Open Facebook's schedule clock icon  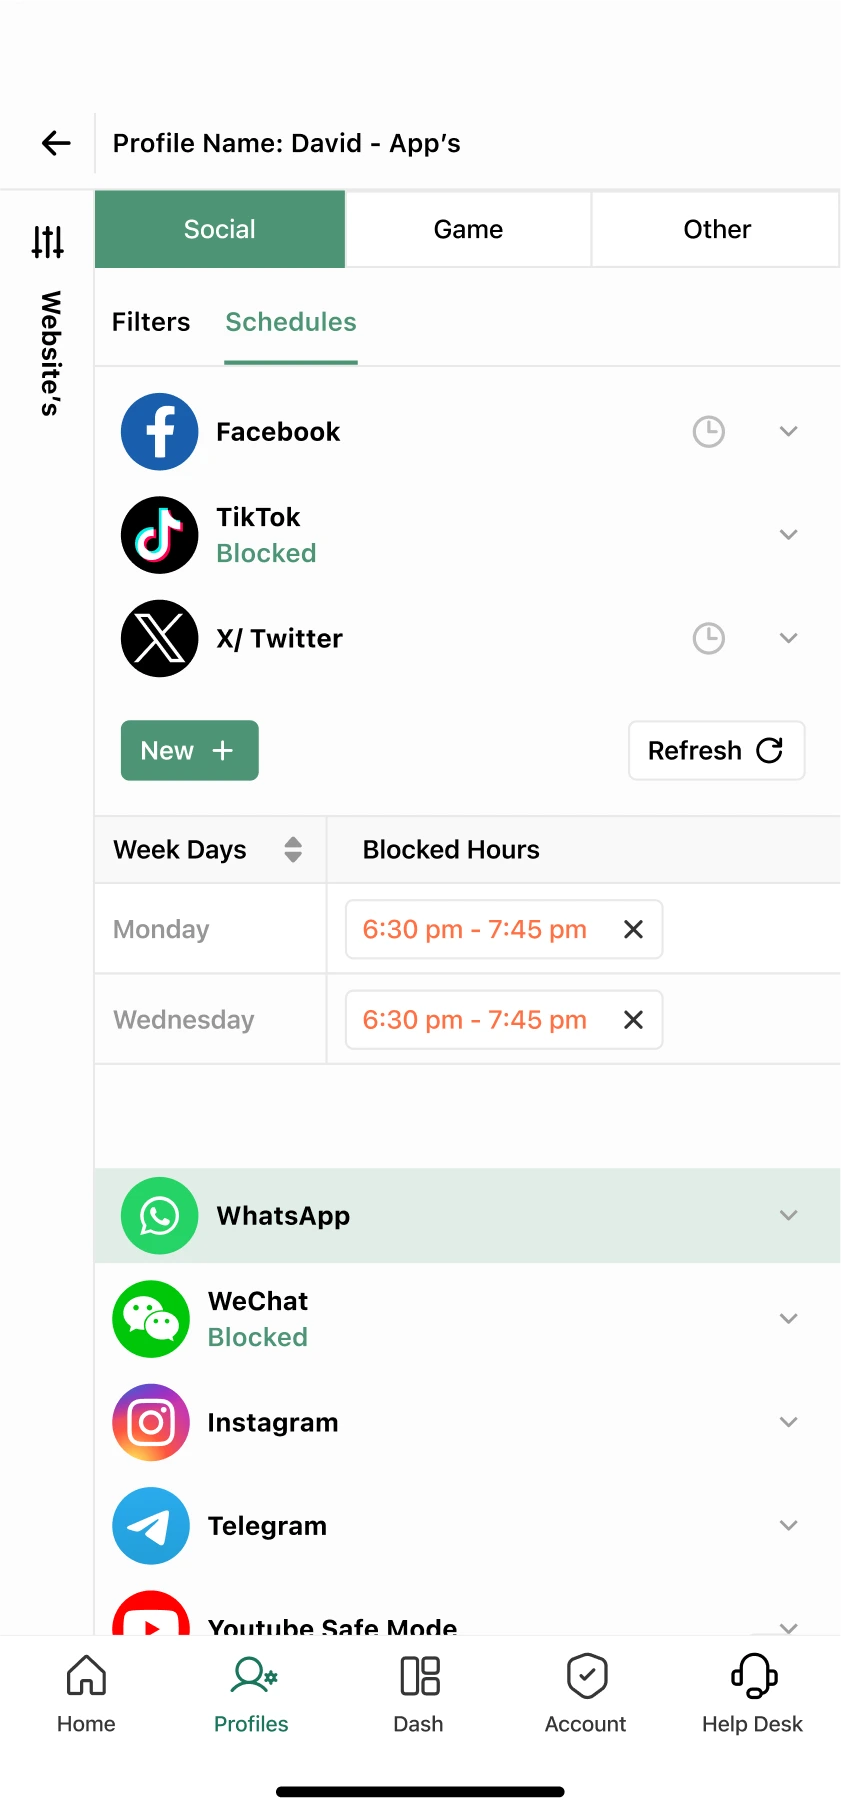709,432
